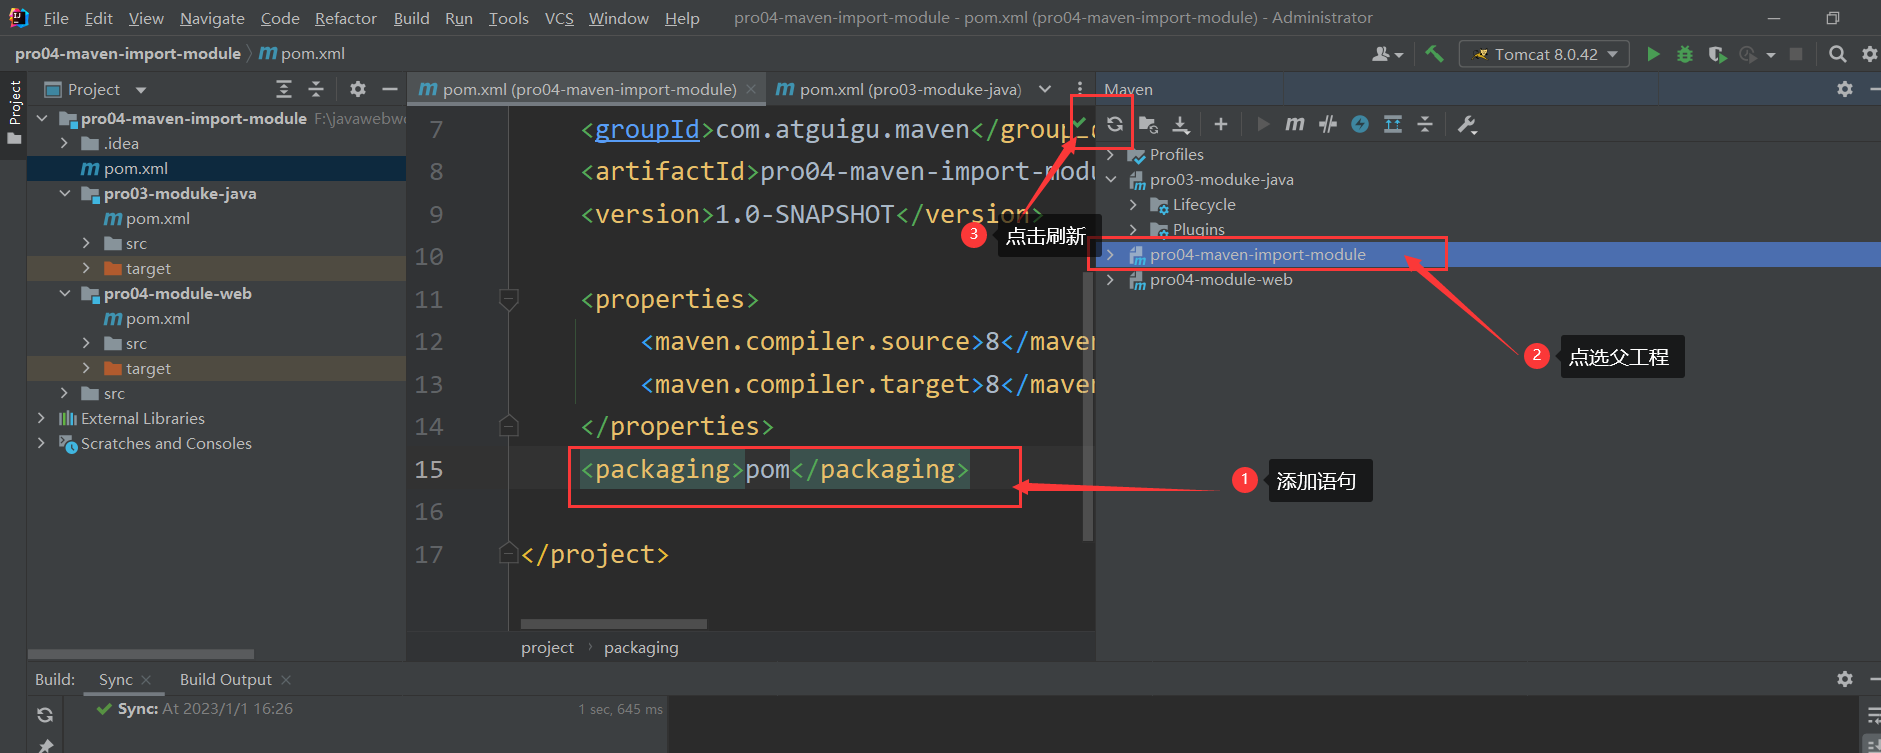Switch to pom.xml (pro03-moduke-java) editor tab
1881x753 pixels.
(x=899, y=89)
